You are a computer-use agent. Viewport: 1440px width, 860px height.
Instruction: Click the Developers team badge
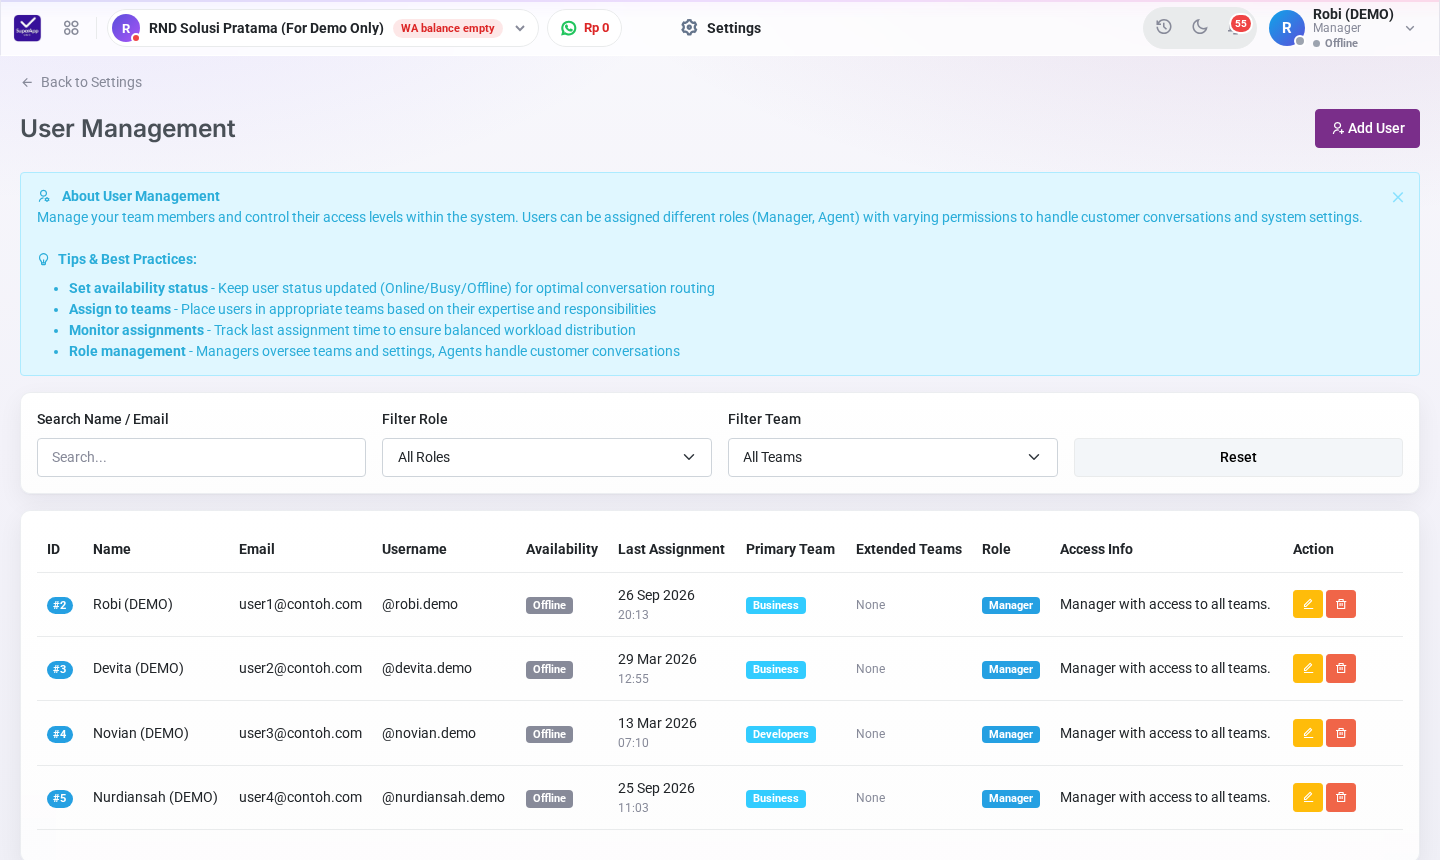pyautogui.click(x=781, y=734)
